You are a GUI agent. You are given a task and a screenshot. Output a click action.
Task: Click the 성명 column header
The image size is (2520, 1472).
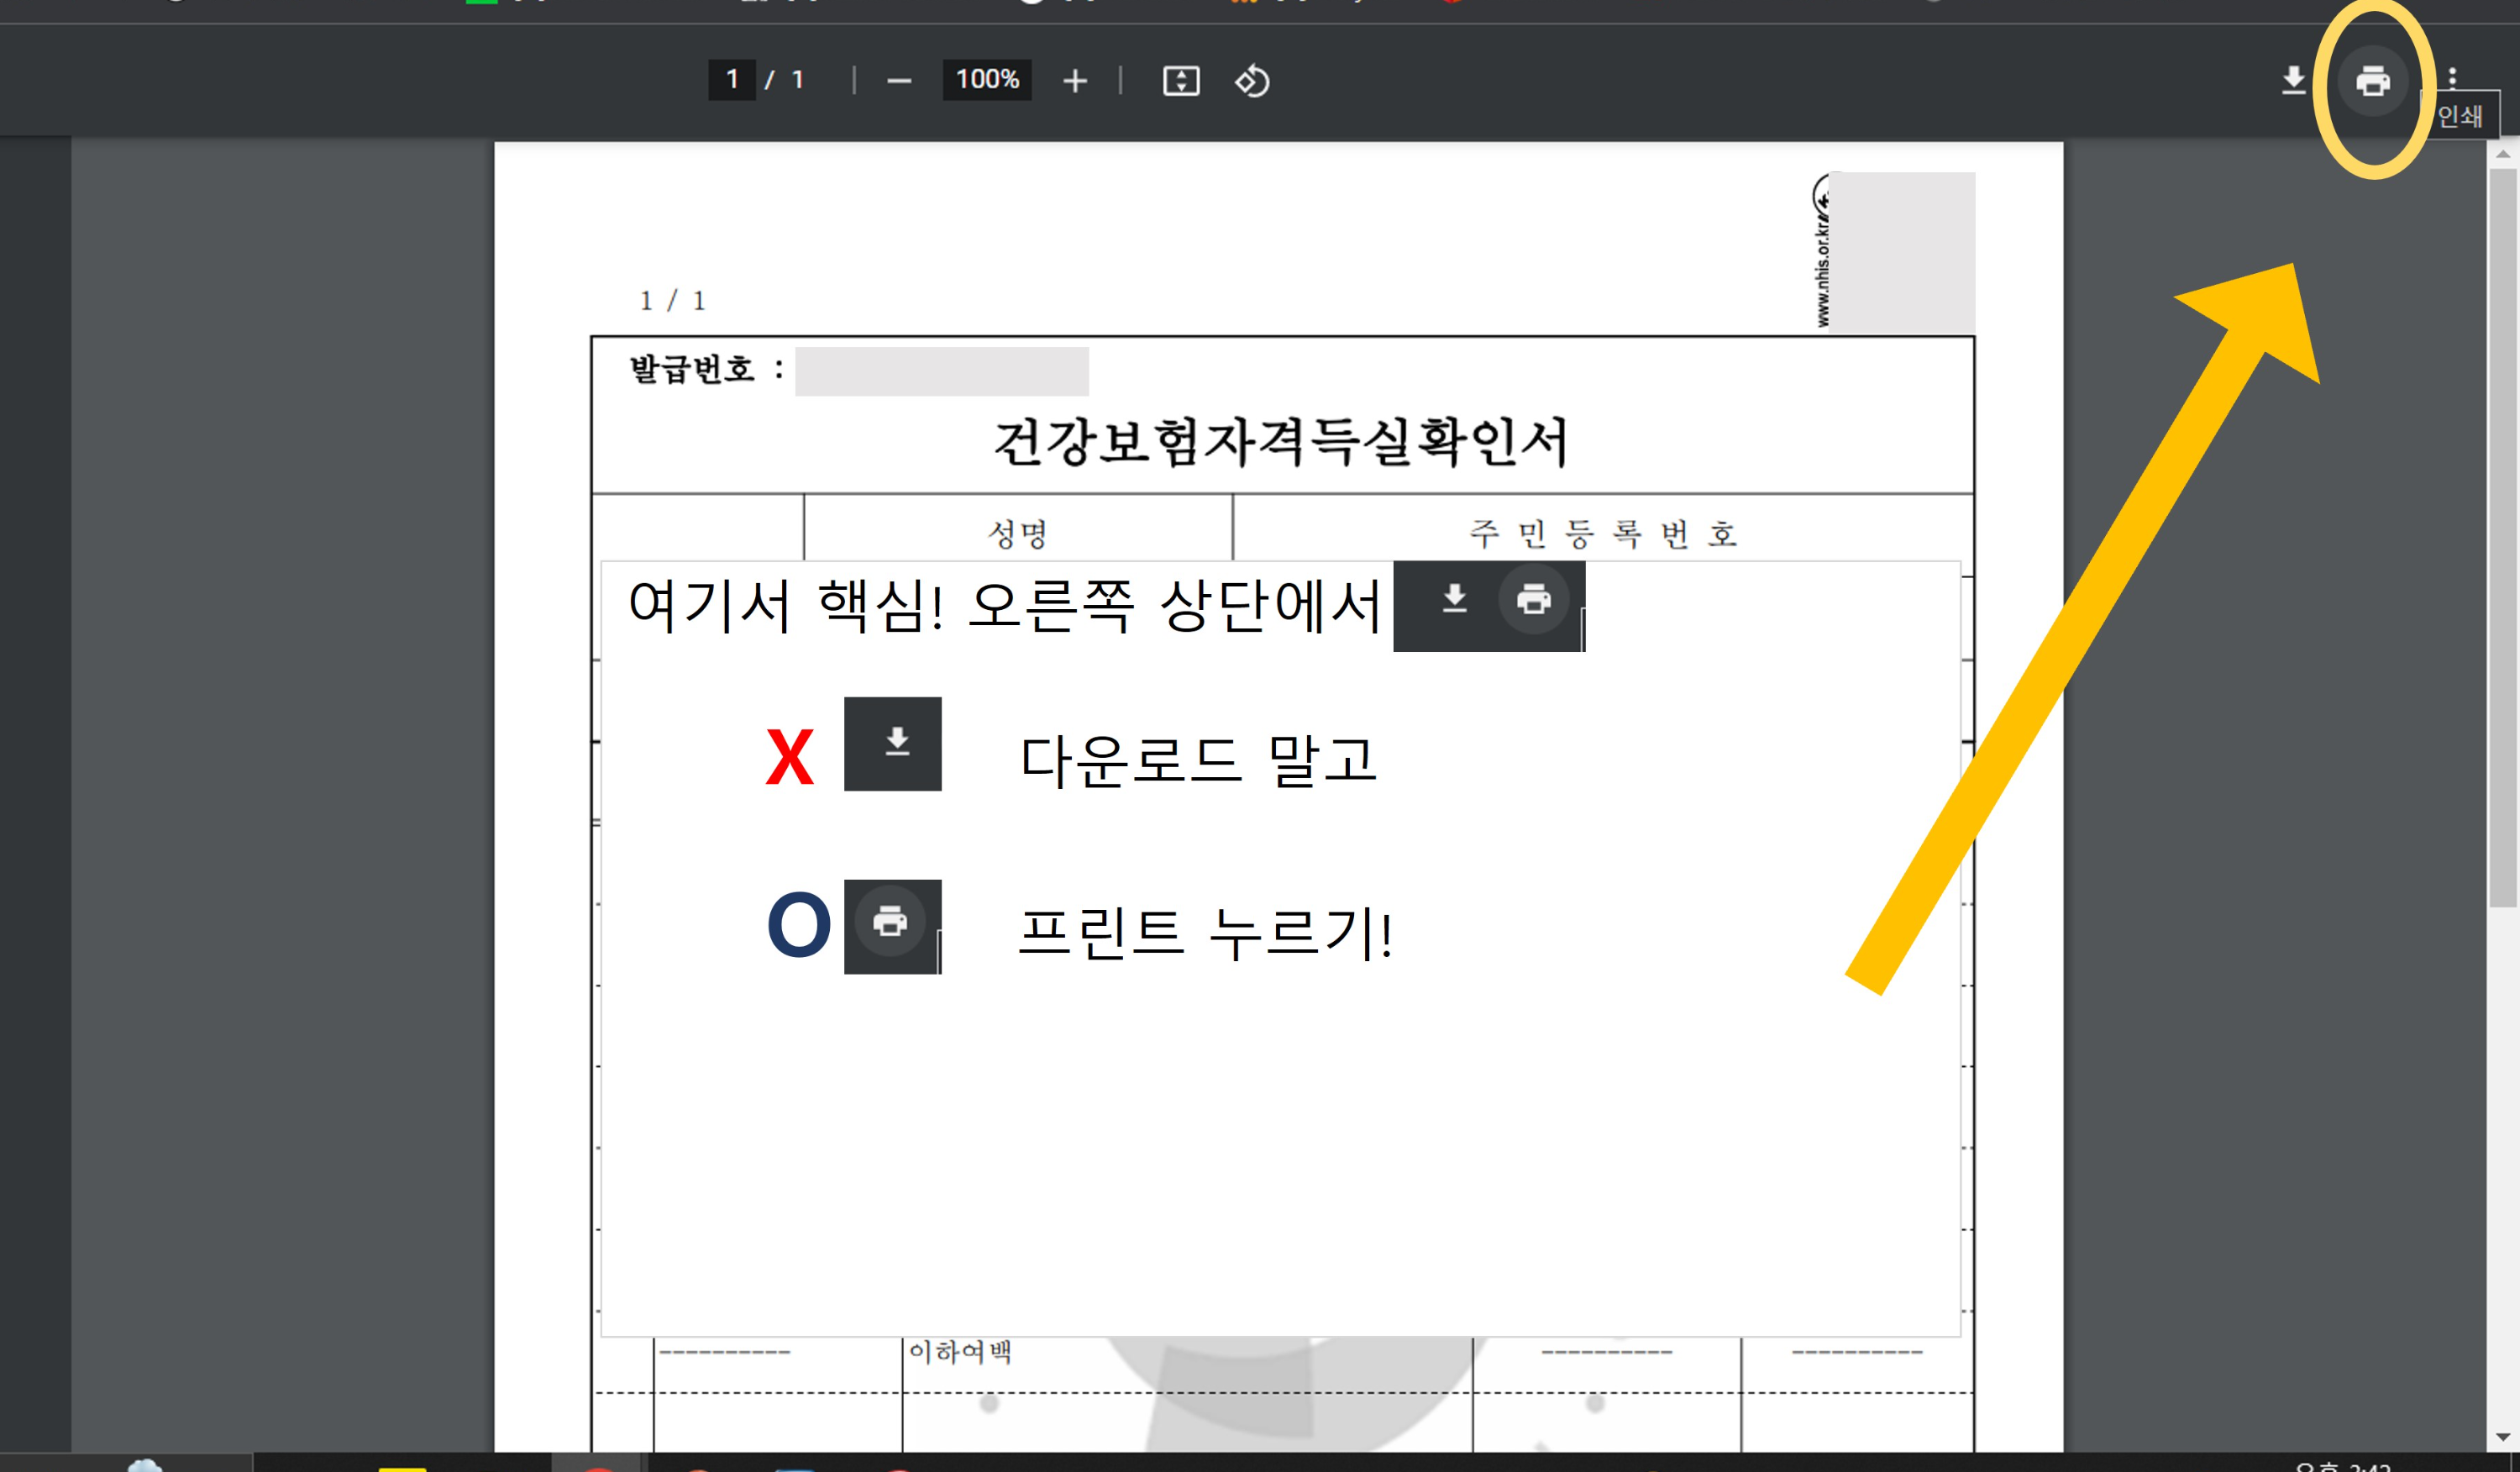point(1018,533)
